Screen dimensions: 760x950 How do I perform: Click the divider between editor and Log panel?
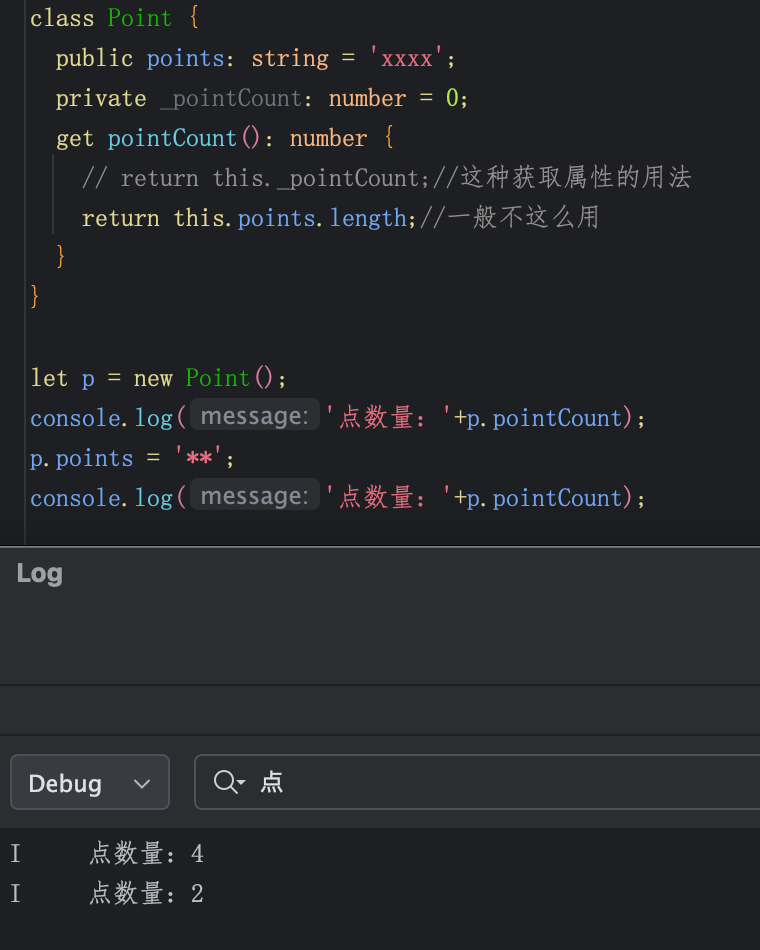(380, 546)
